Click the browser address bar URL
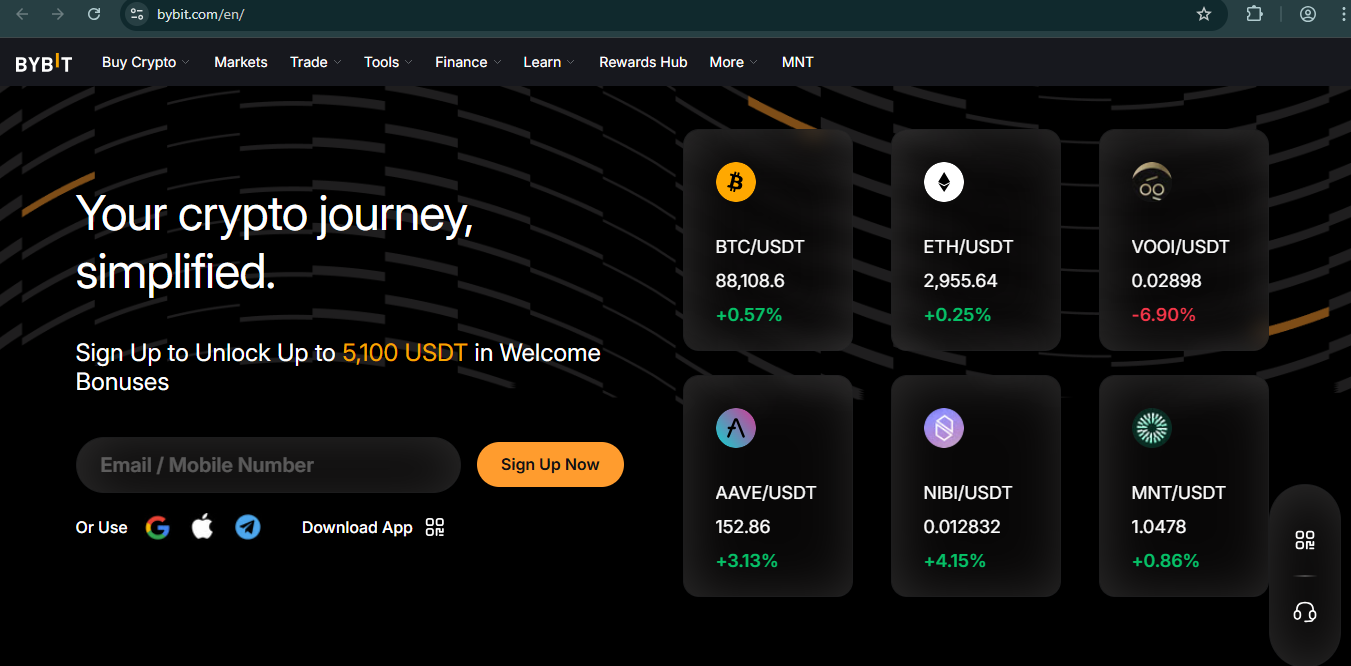Image resolution: width=1351 pixels, height=666 pixels. 201,14
